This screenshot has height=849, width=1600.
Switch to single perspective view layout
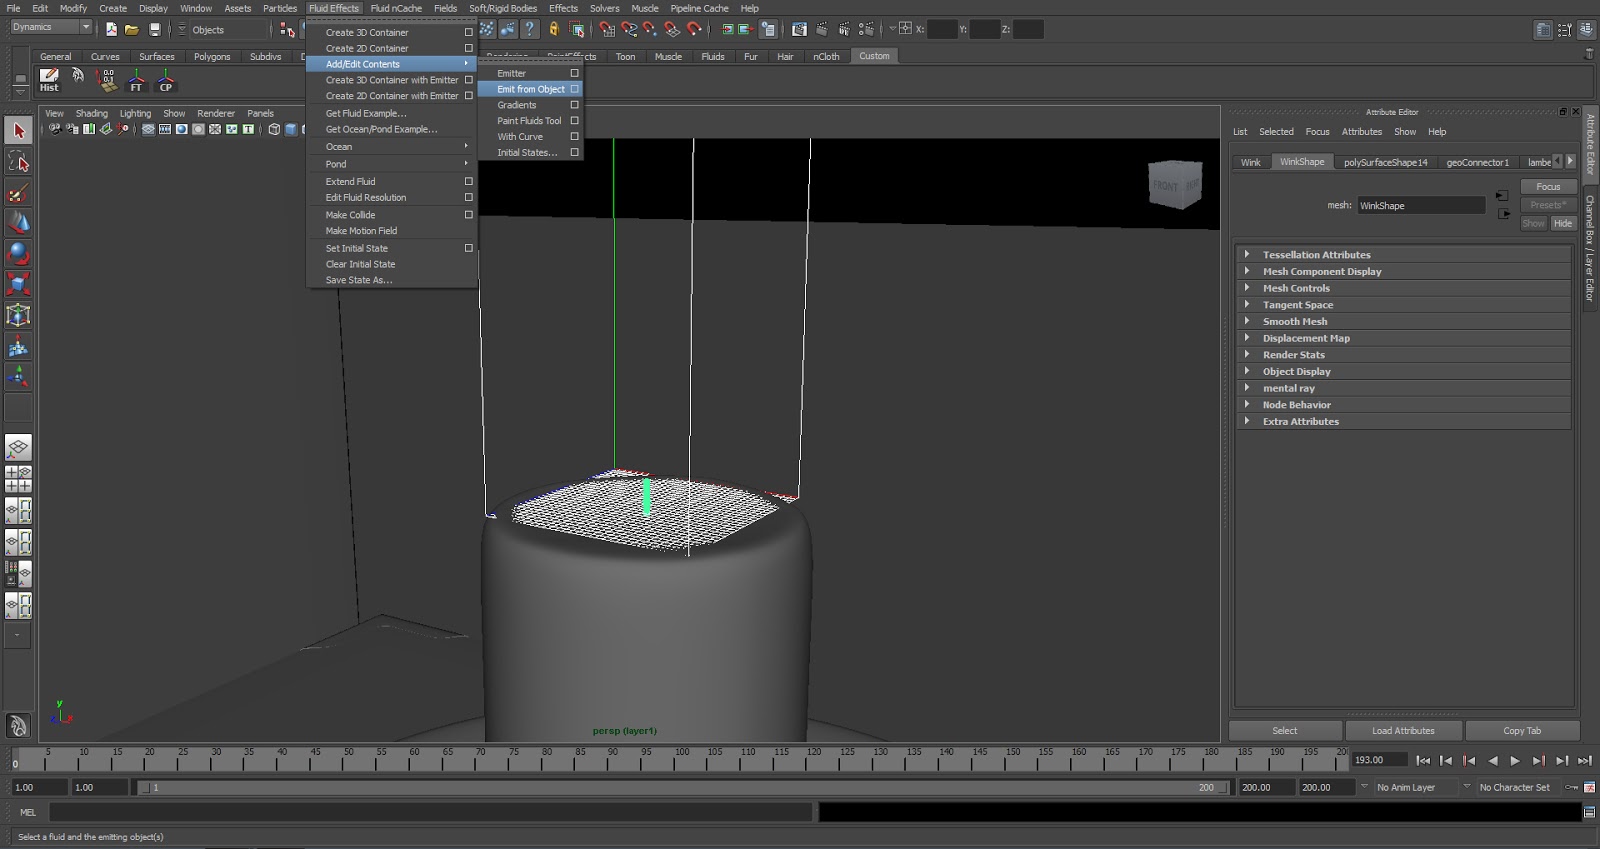[18, 447]
